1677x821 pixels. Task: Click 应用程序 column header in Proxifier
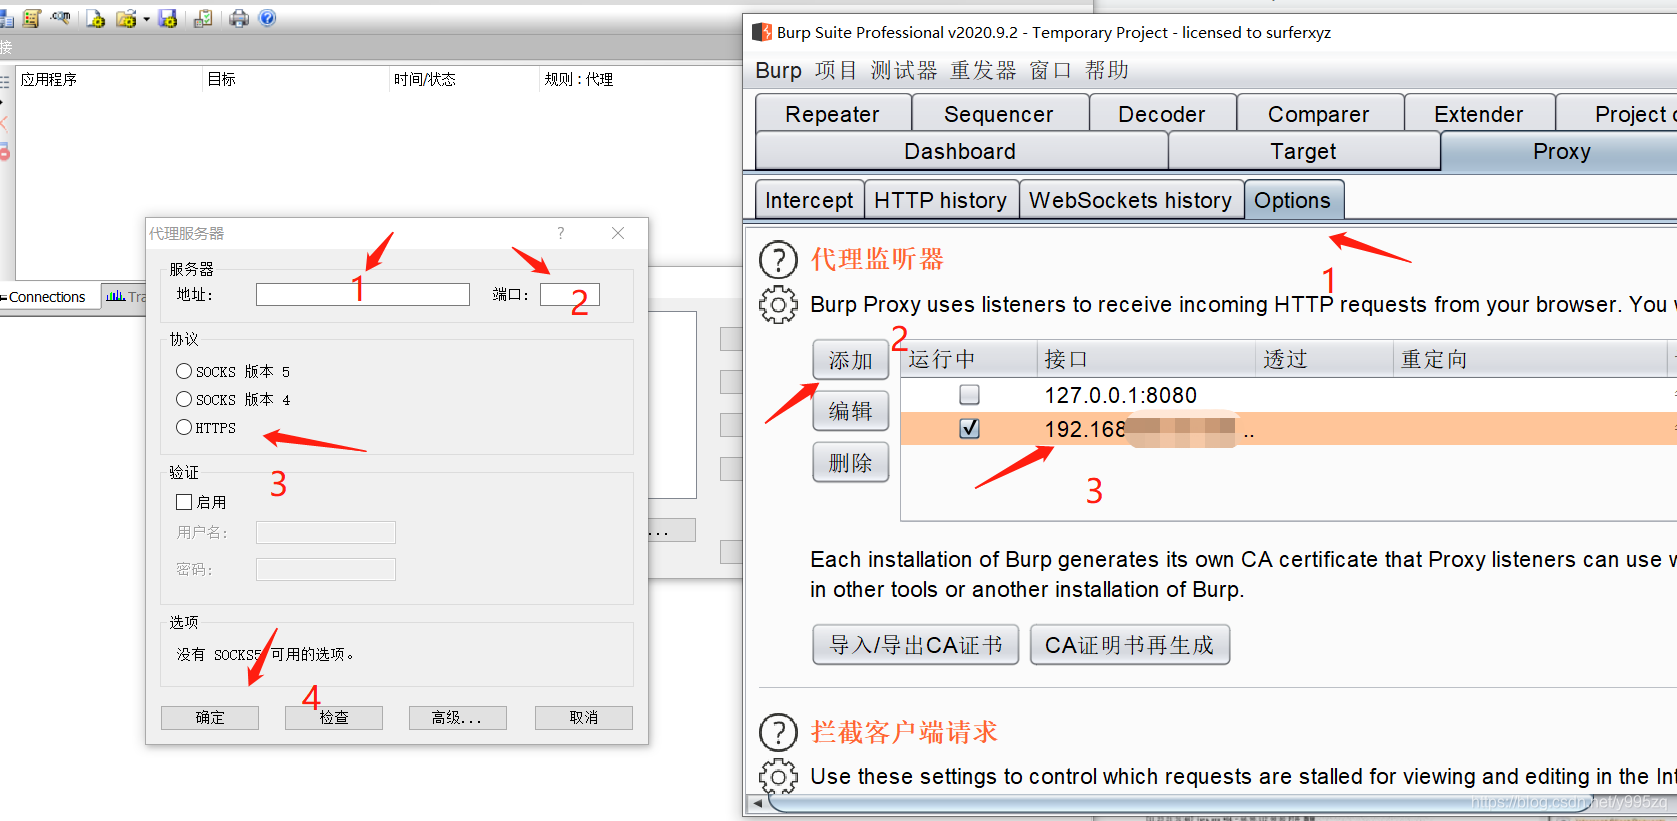click(109, 79)
